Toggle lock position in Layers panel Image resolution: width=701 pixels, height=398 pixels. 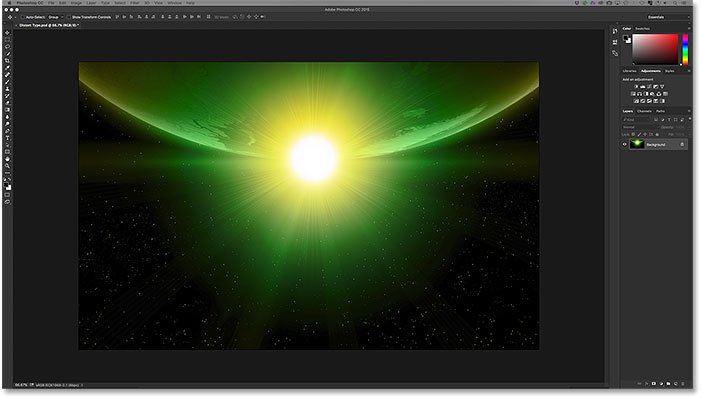tap(645, 134)
